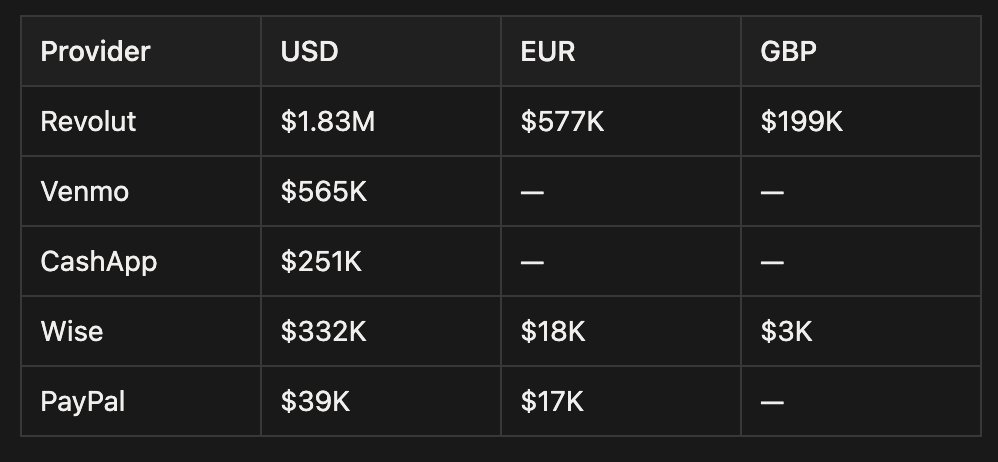Click the empty dash in Venmo's EUR cell
The height and width of the screenshot is (462, 998).
[x=532, y=192]
